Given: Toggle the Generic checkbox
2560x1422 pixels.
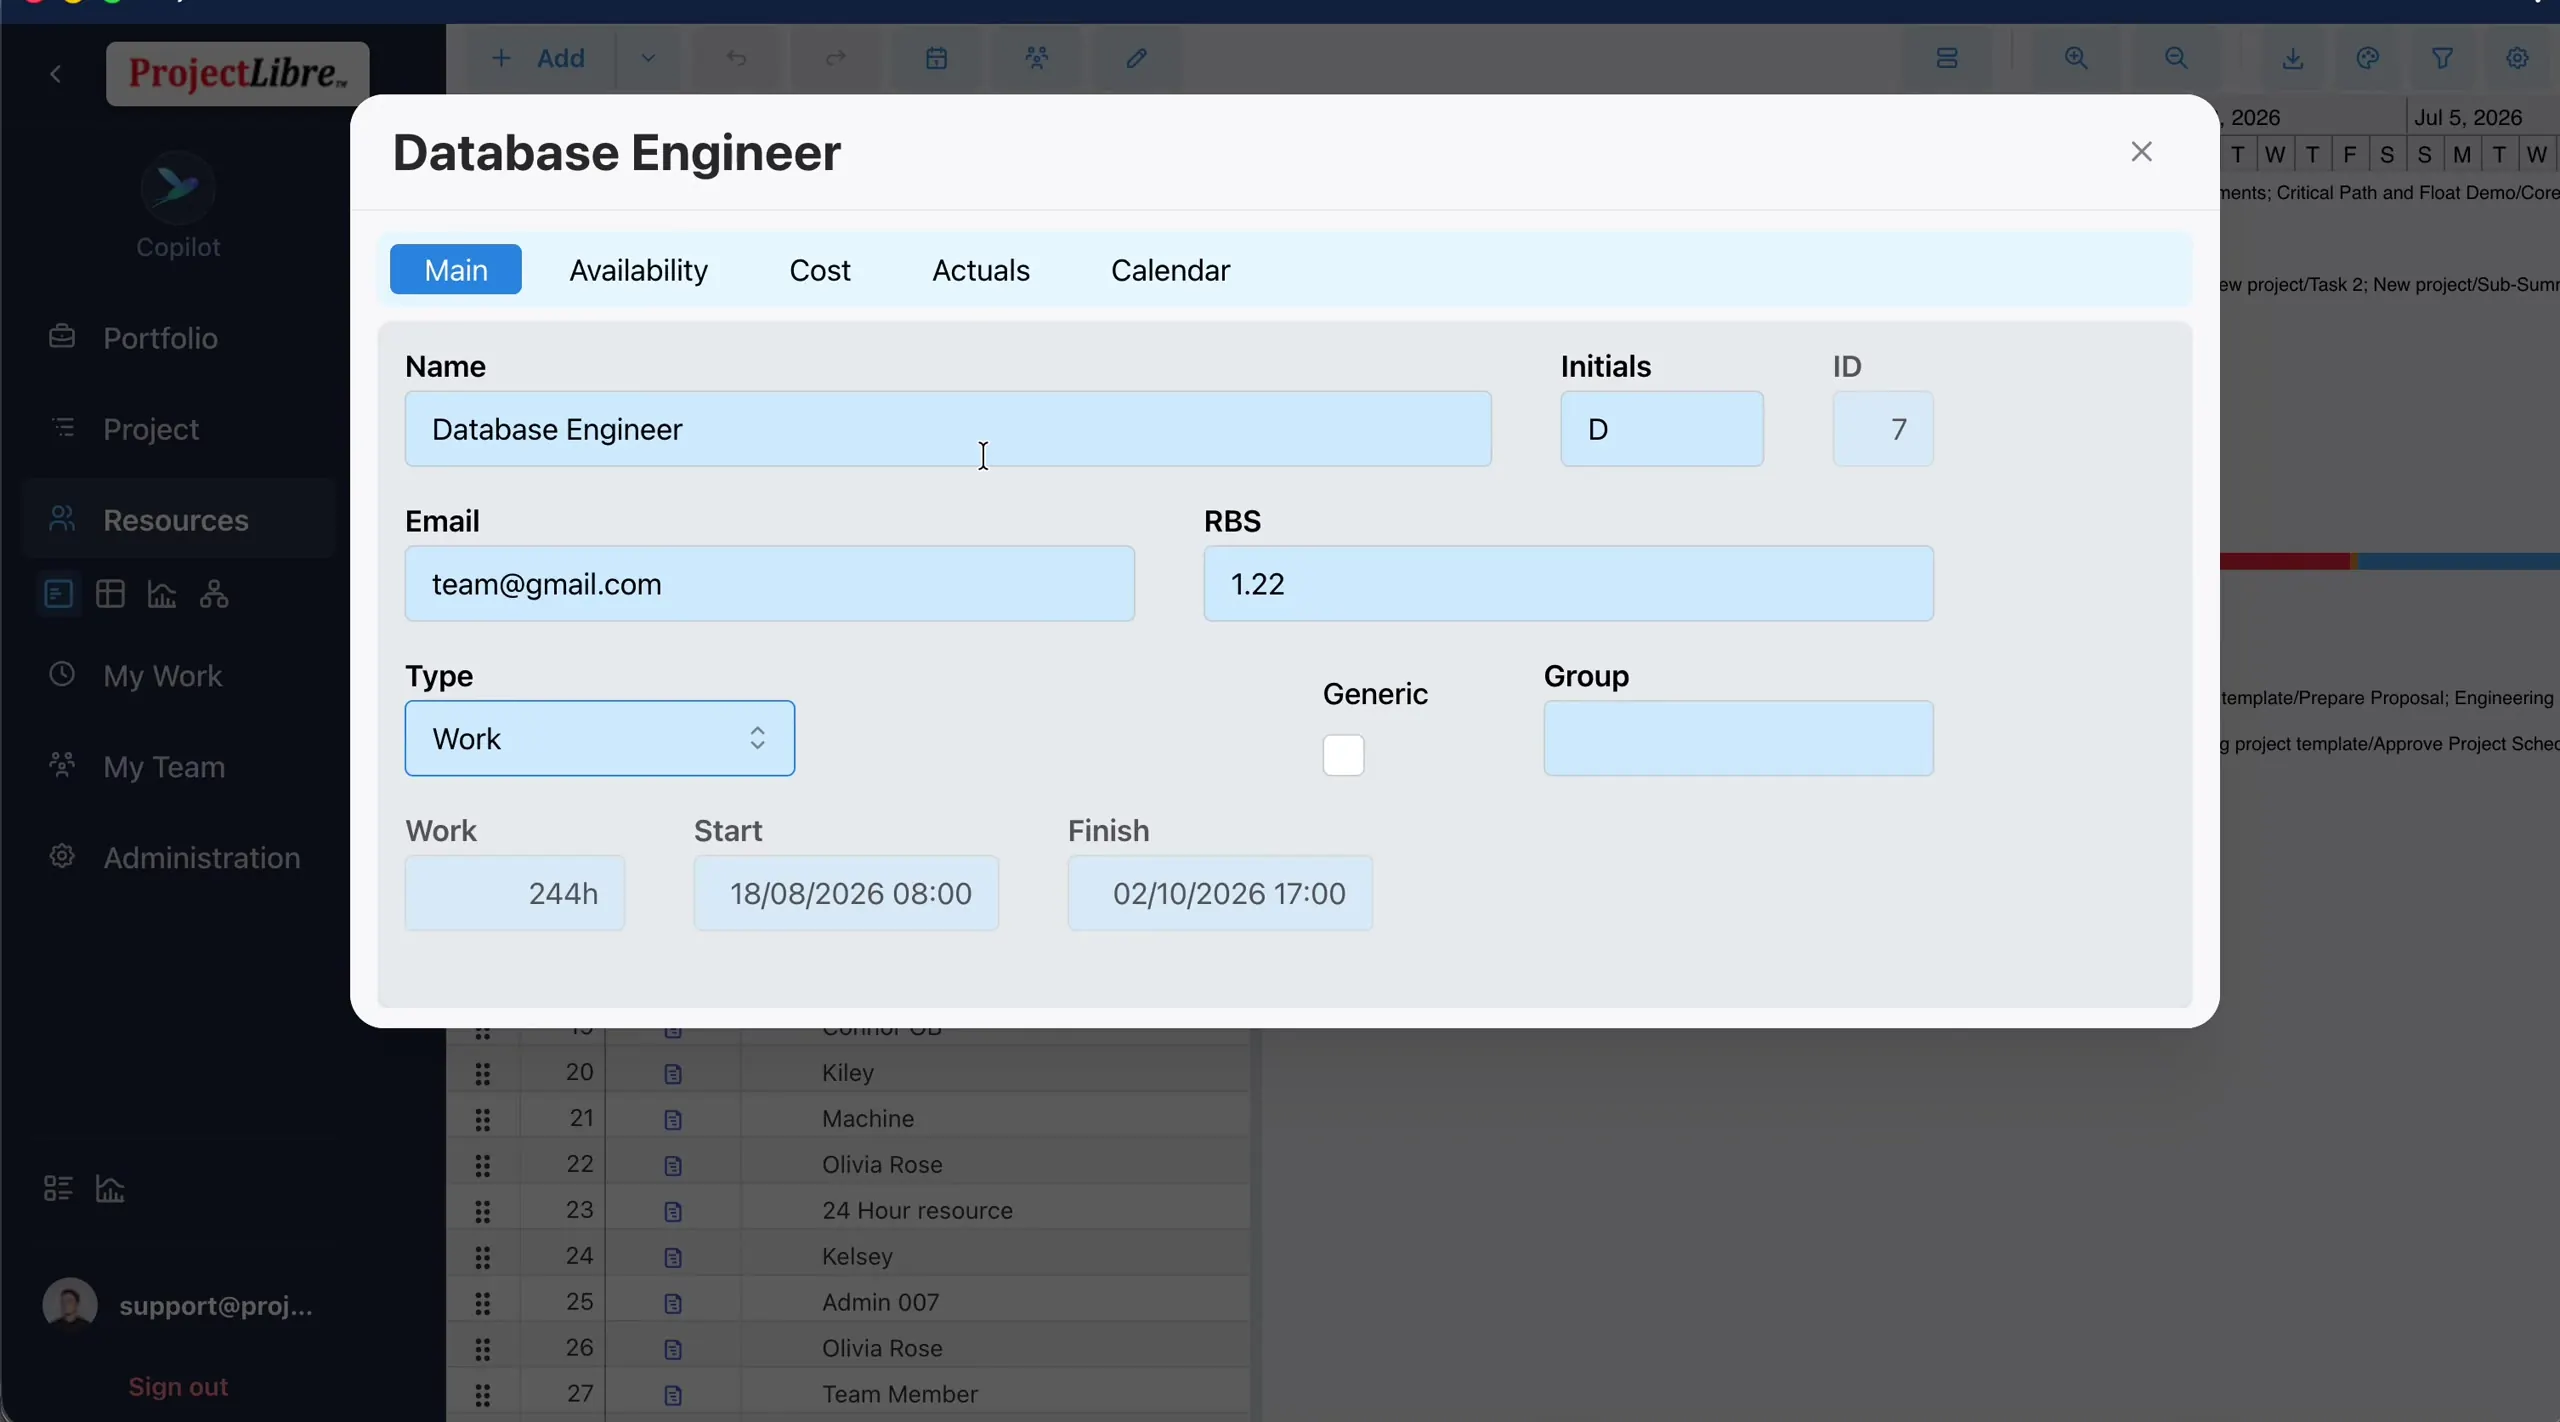Looking at the screenshot, I should (1343, 755).
